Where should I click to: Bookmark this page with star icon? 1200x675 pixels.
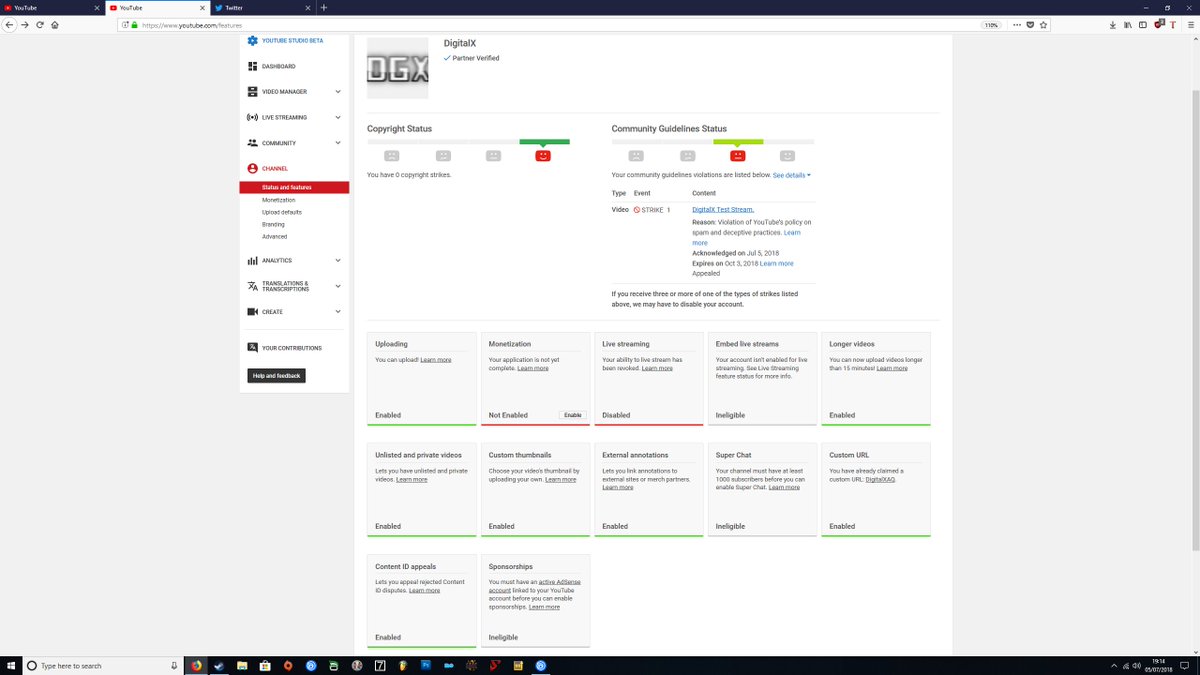point(1044,25)
